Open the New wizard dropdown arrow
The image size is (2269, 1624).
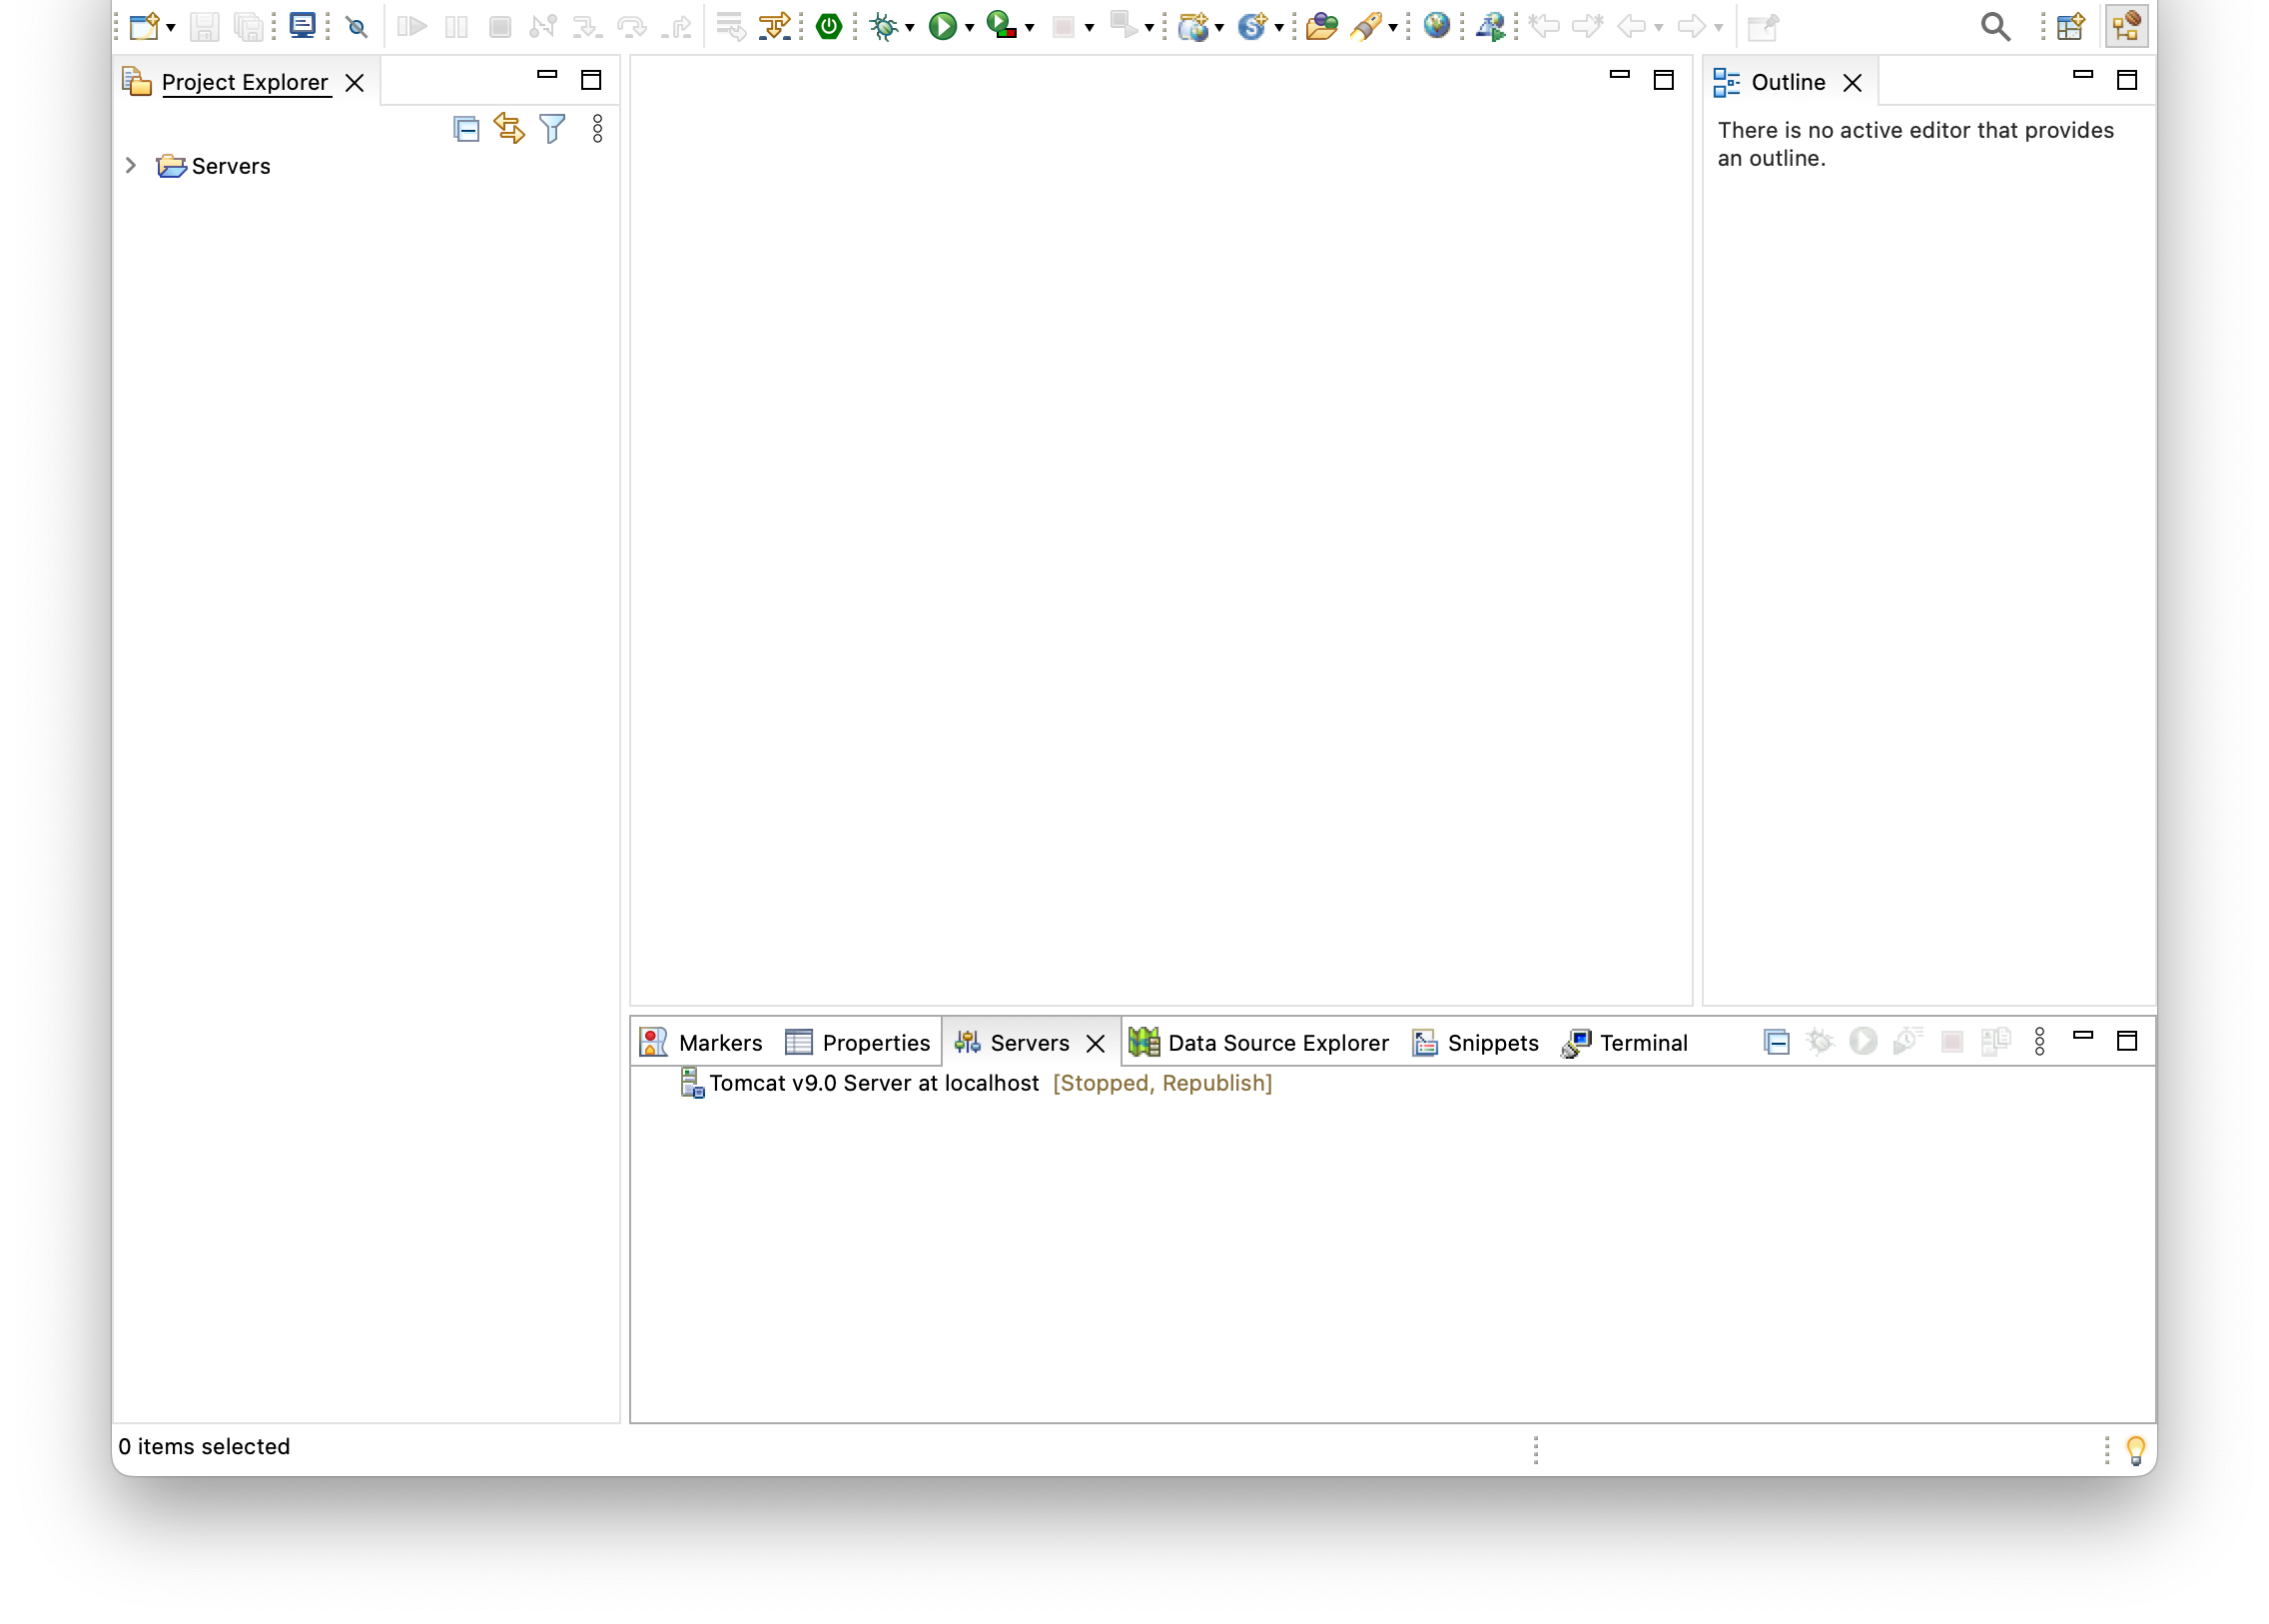171,28
